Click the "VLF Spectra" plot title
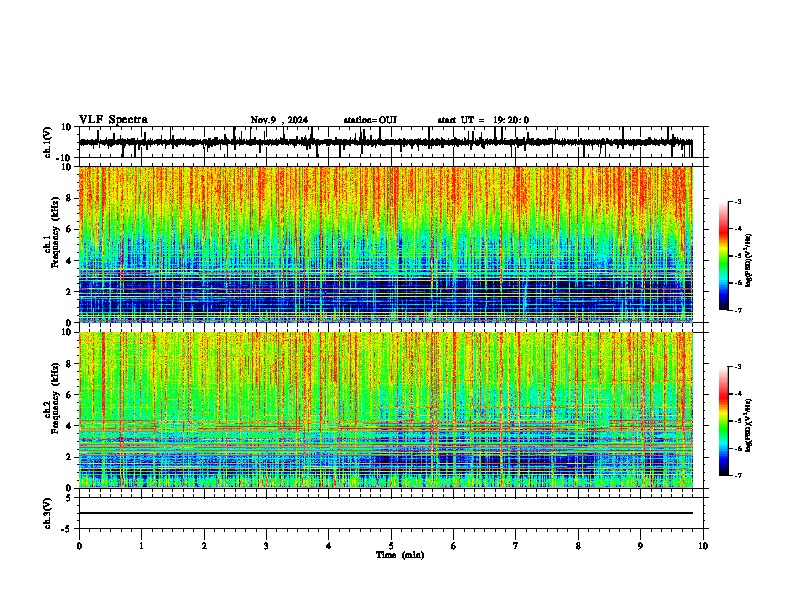Image resolution: width=792 pixels, height=612 pixels. tap(113, 120)
